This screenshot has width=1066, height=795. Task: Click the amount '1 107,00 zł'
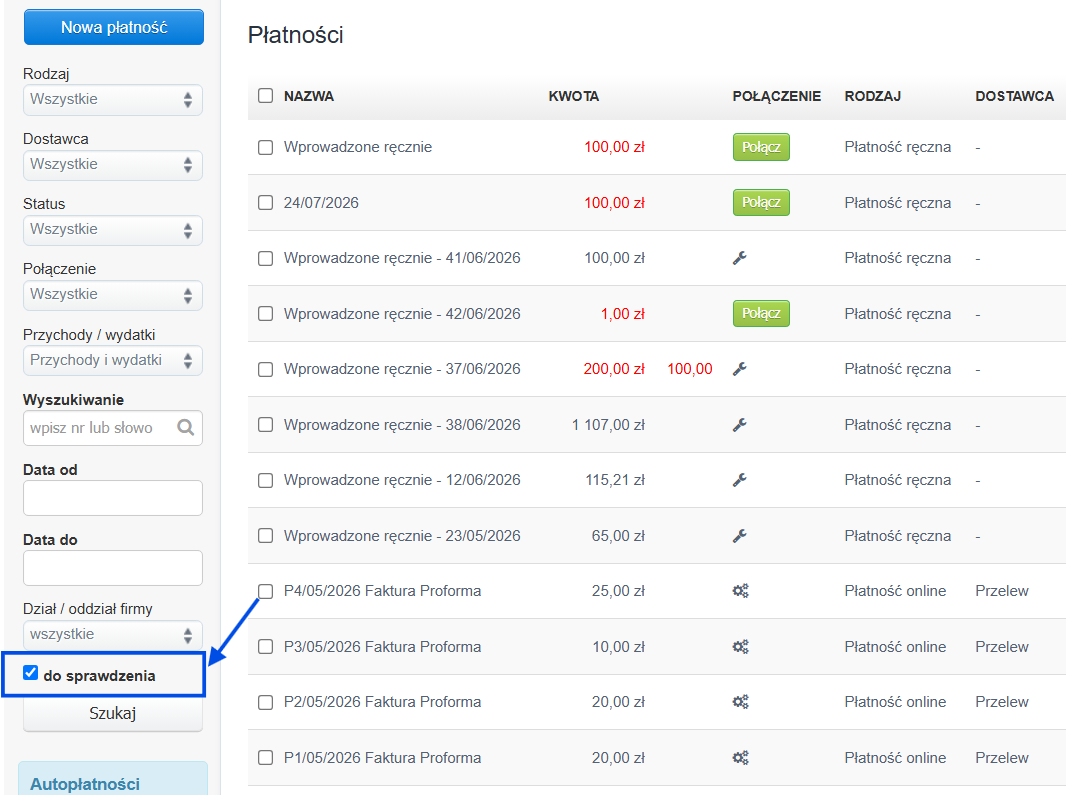pos(608,424)
